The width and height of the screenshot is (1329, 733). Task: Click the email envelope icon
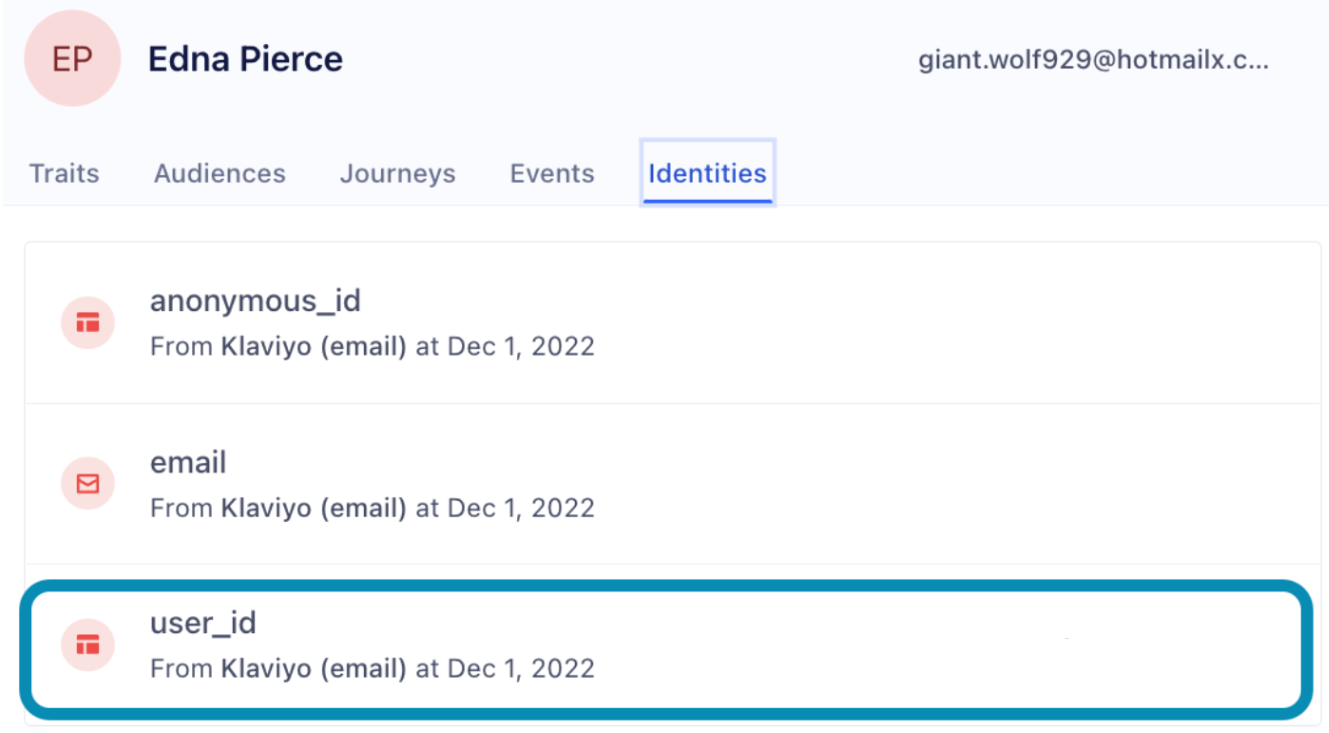pyautogui.click(x=88, y=484)
